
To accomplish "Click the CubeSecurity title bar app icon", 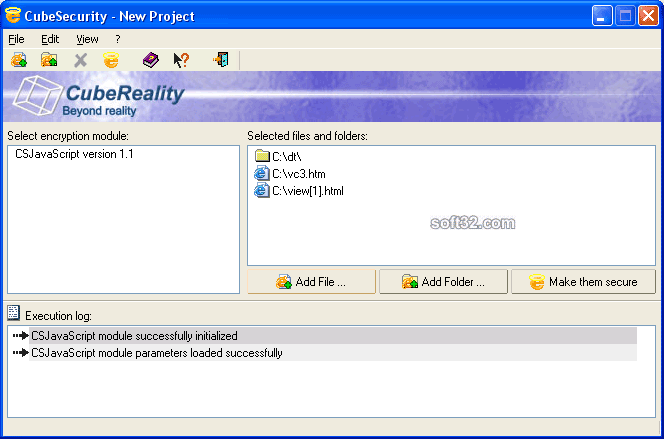I will coord(13,15).
